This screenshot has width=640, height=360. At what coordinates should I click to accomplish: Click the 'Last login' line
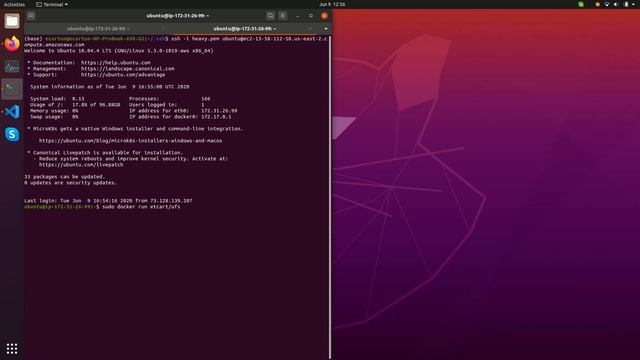[x=108, y=200]
